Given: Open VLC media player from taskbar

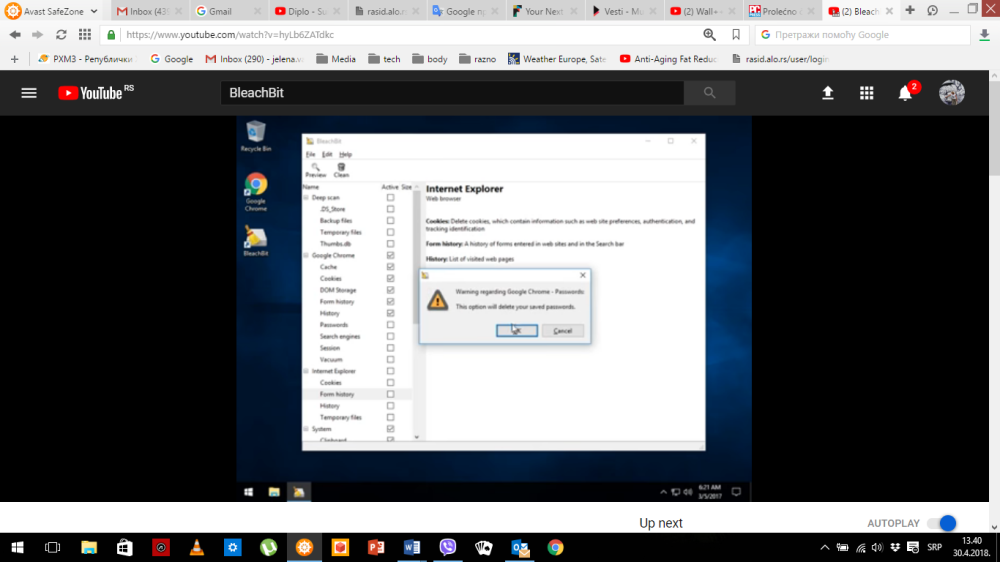Looking at the screenshot, I should click(197, 547).
